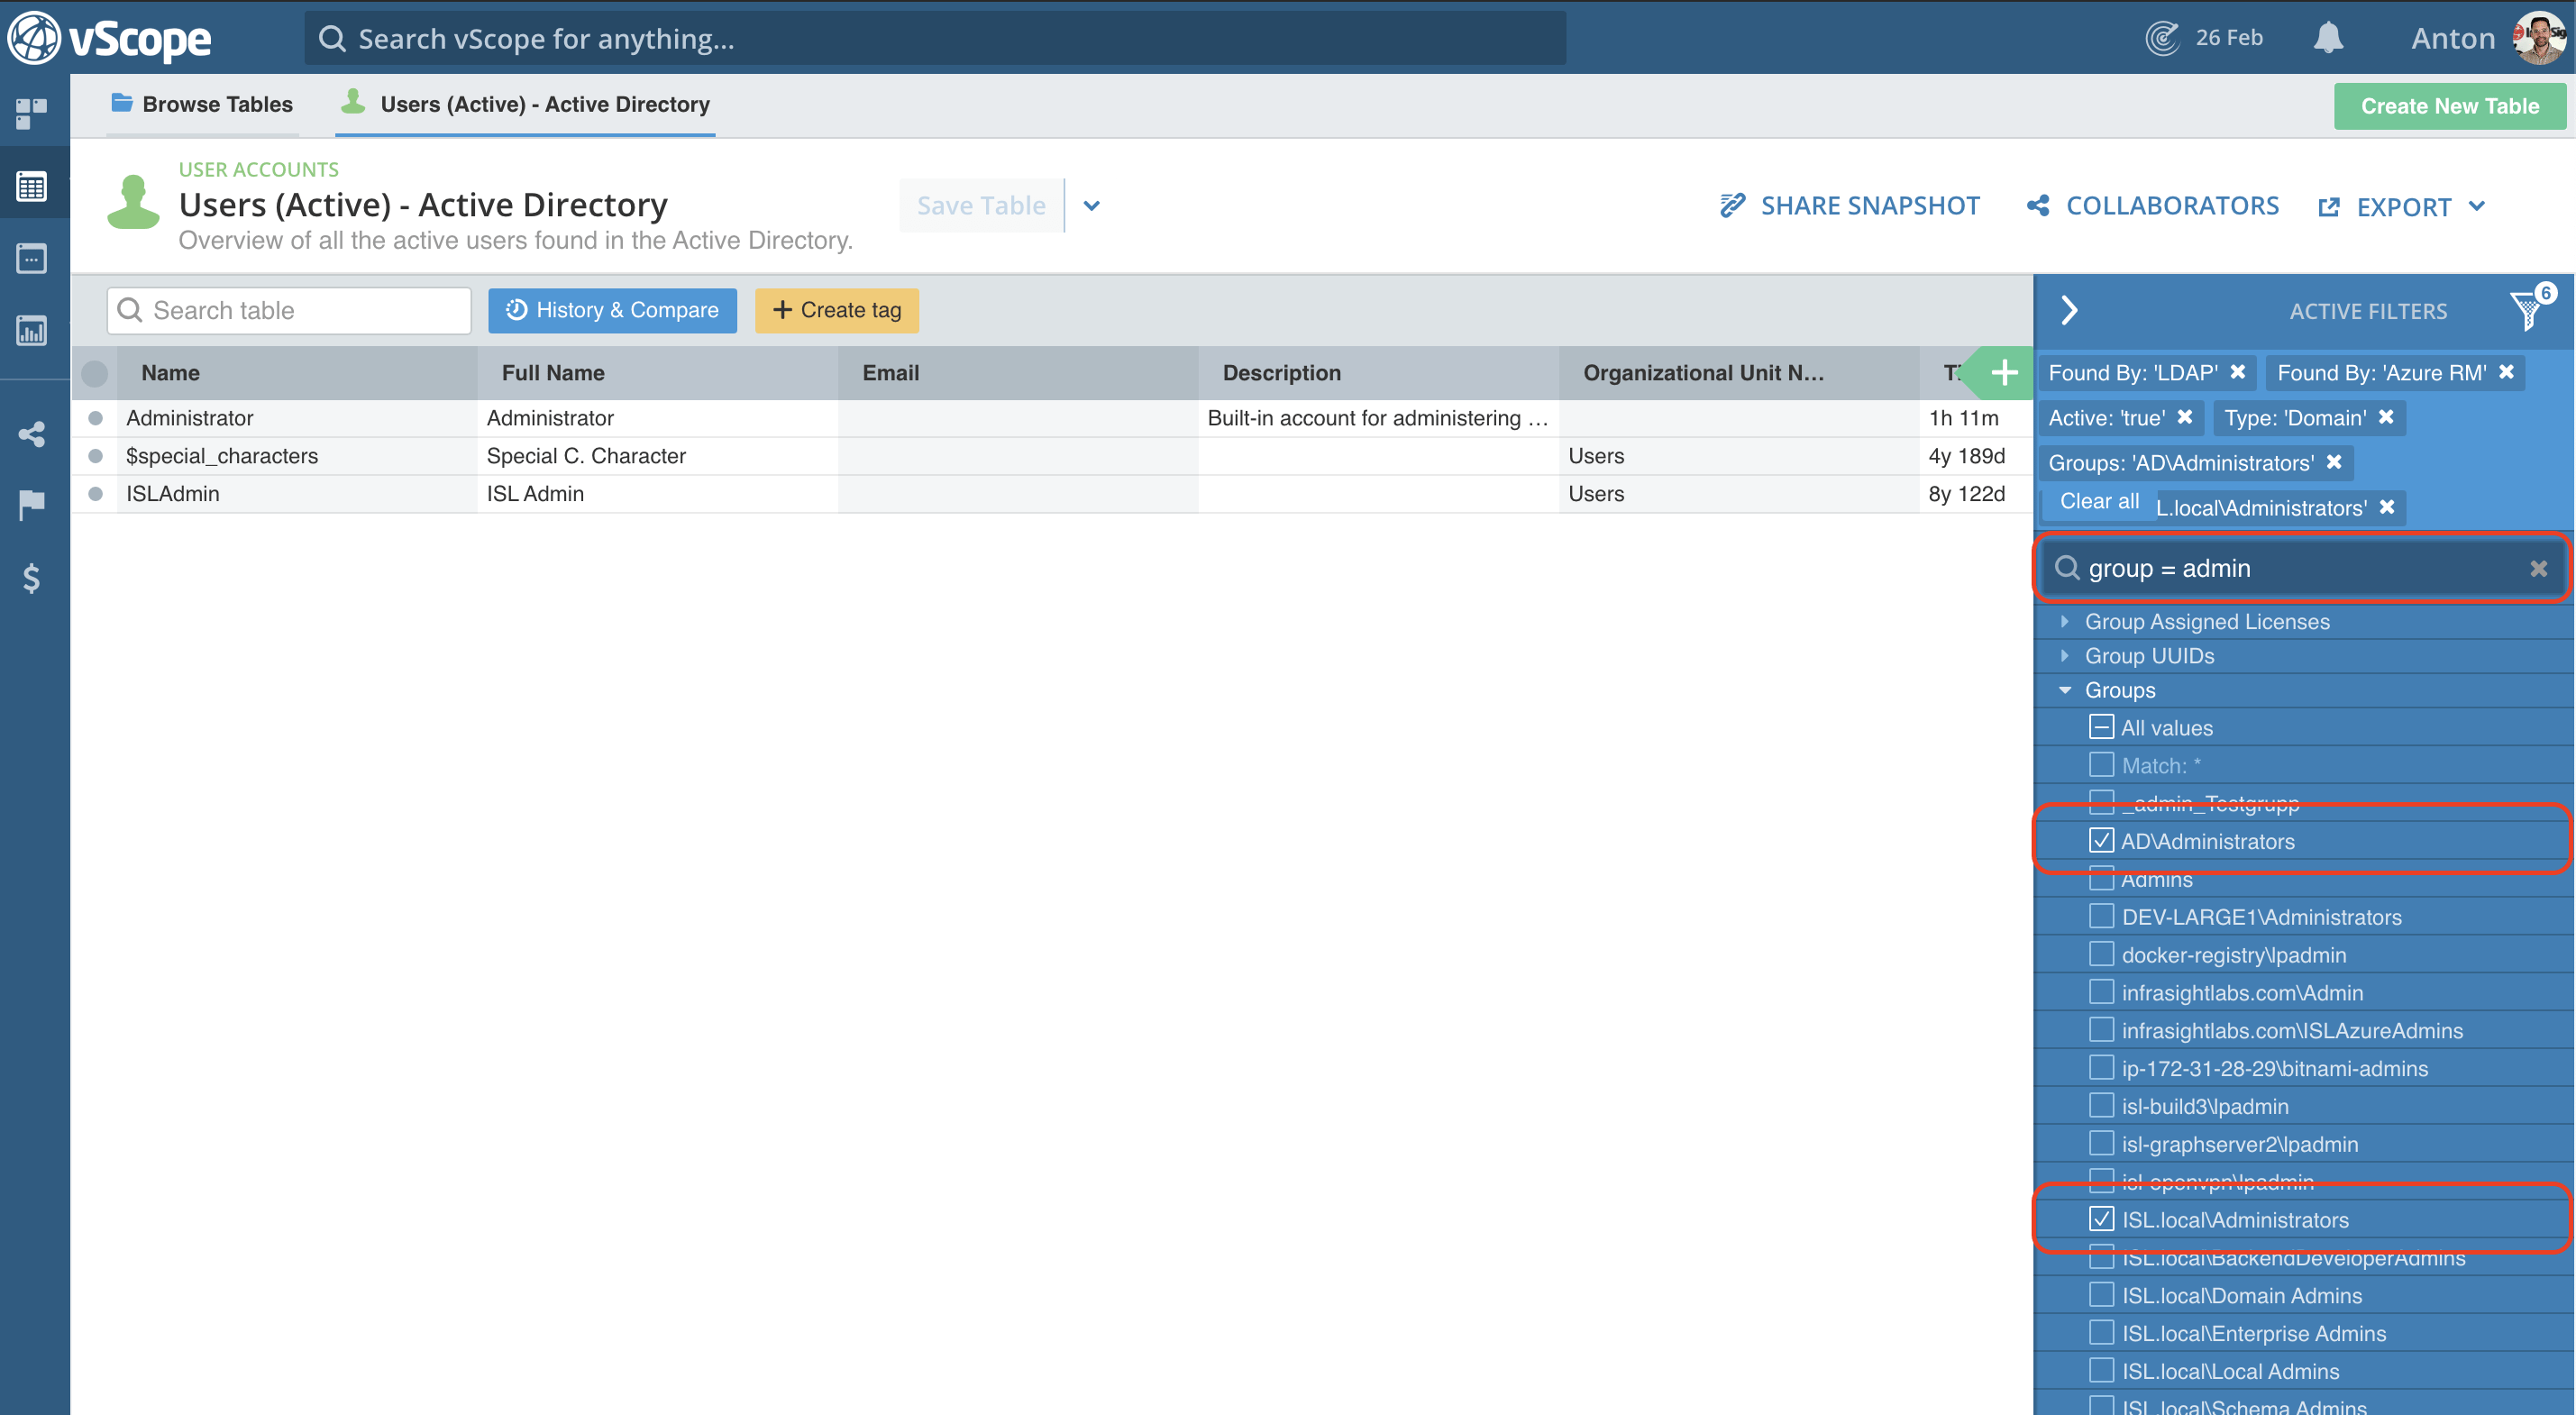2576x1415 pixels.
Task: Open the tables icon in left sidebar
Action: coord(31,186)
